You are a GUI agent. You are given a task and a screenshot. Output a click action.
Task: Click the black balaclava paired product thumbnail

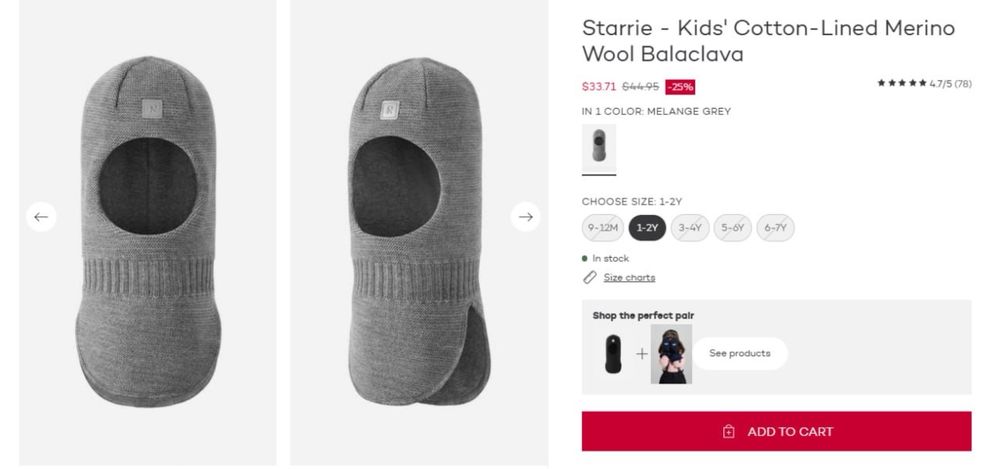pyautogui.click(x=613, y=354)
